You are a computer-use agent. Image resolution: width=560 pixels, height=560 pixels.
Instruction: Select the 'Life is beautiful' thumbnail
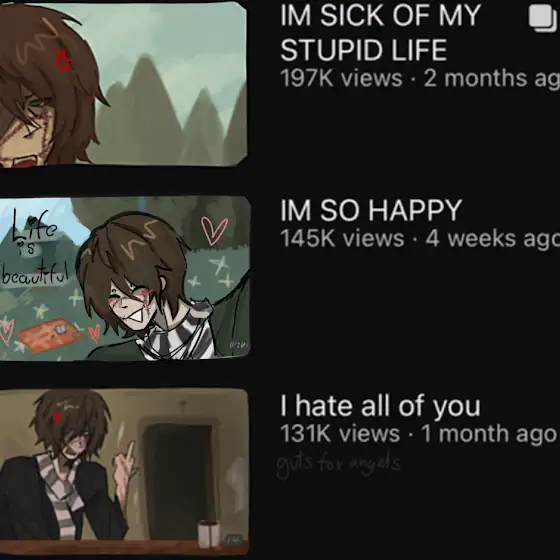click(125, 278)
